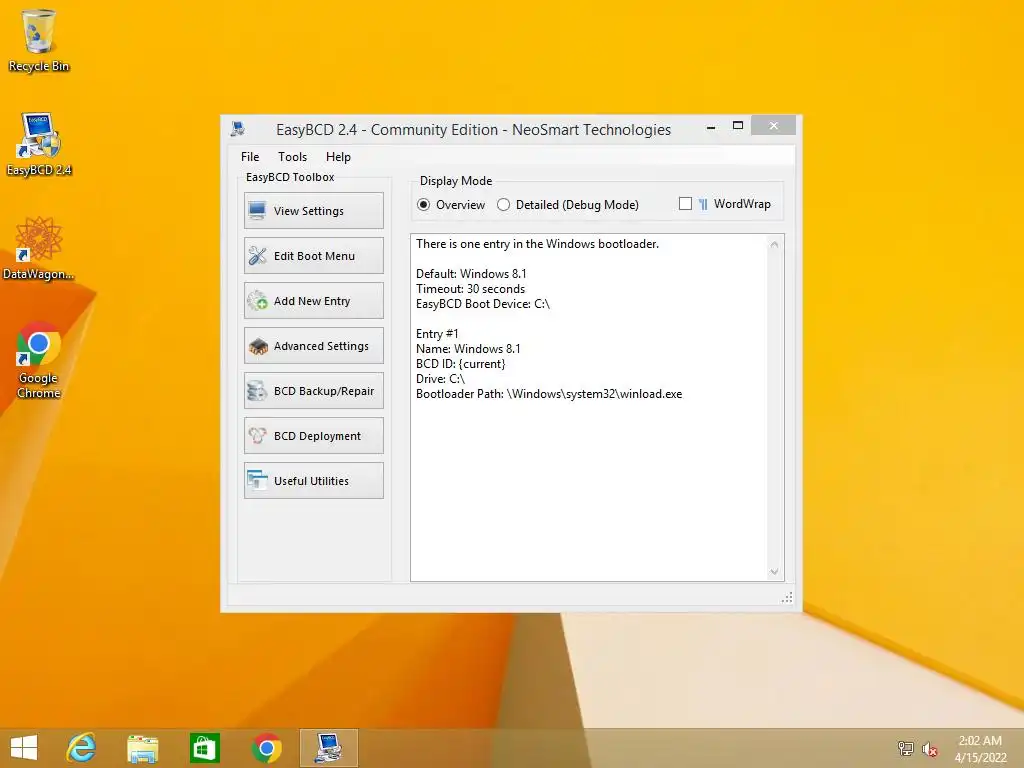Open the Edit Boot Menu section
Image resolution: width=1024 pixels, height=768 pixels.
[313, 255]
